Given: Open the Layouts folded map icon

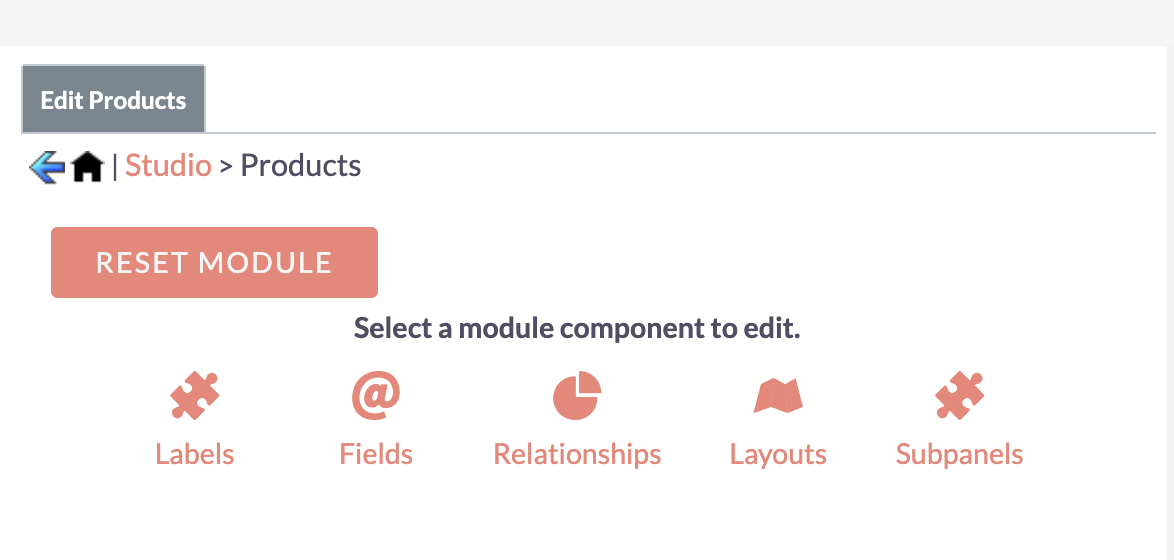Looking at the screenshot, I should pyautogui.click(x=778, y=396).
